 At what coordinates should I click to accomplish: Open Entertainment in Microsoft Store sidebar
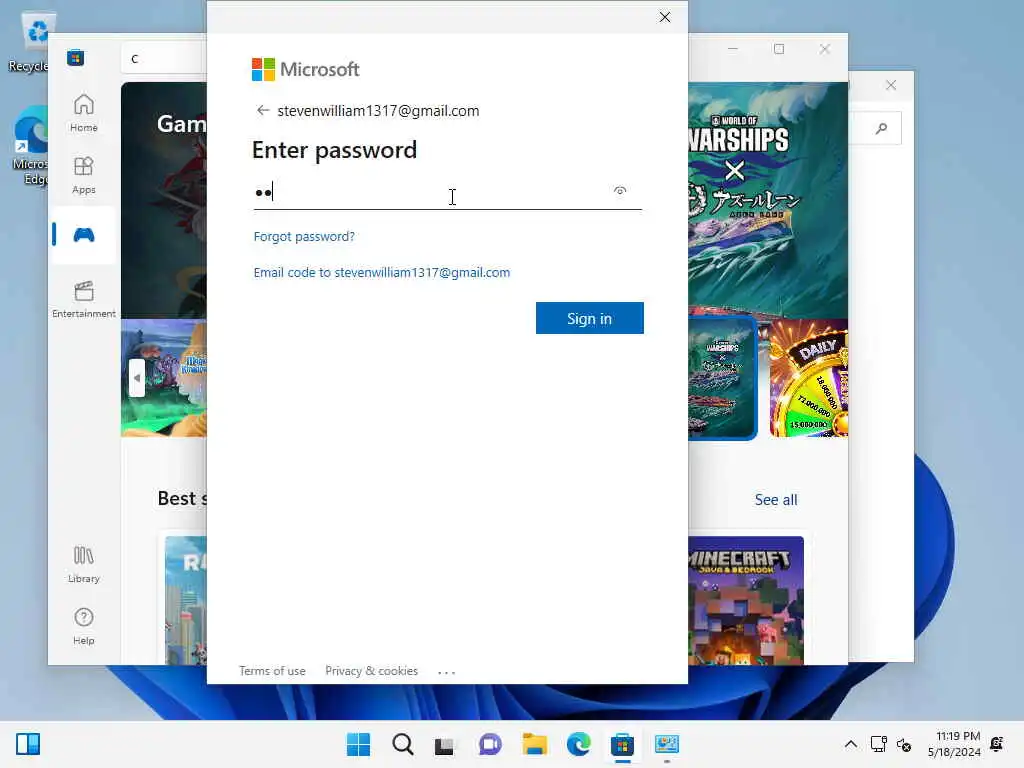[x=84, y=299]
